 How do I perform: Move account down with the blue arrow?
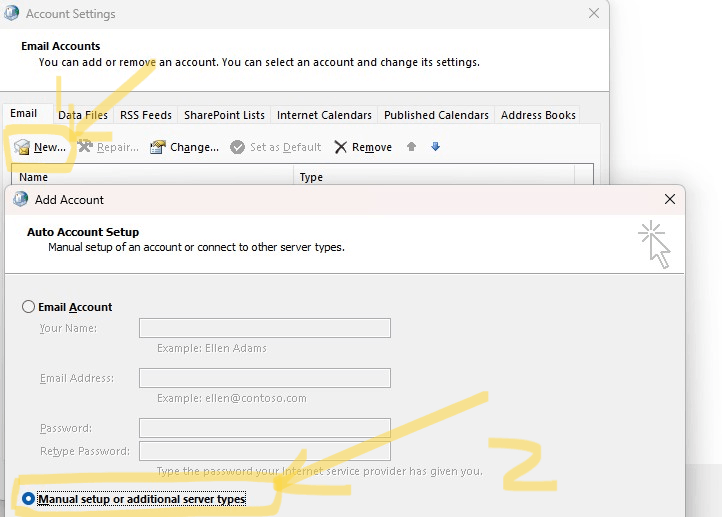[x=435, y=147]
